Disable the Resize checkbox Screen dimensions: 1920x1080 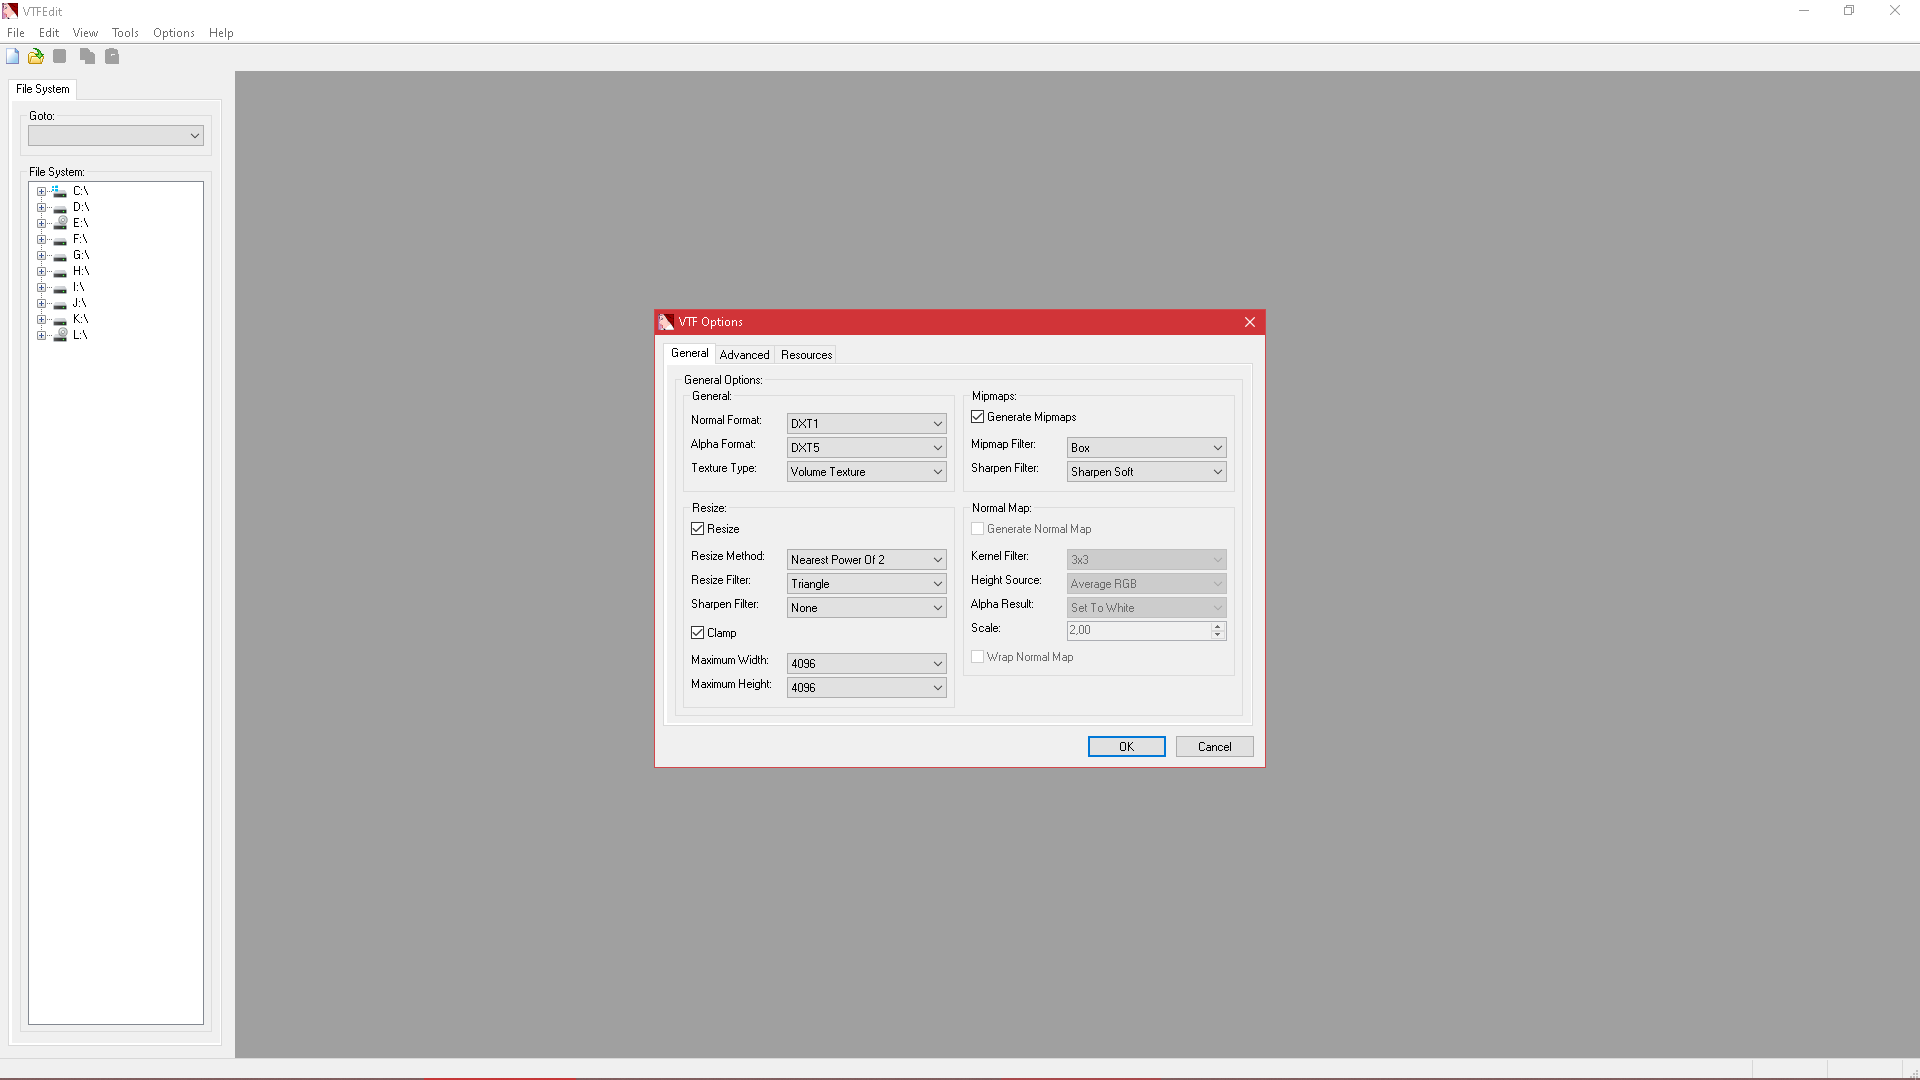click(x=698, y=529)
